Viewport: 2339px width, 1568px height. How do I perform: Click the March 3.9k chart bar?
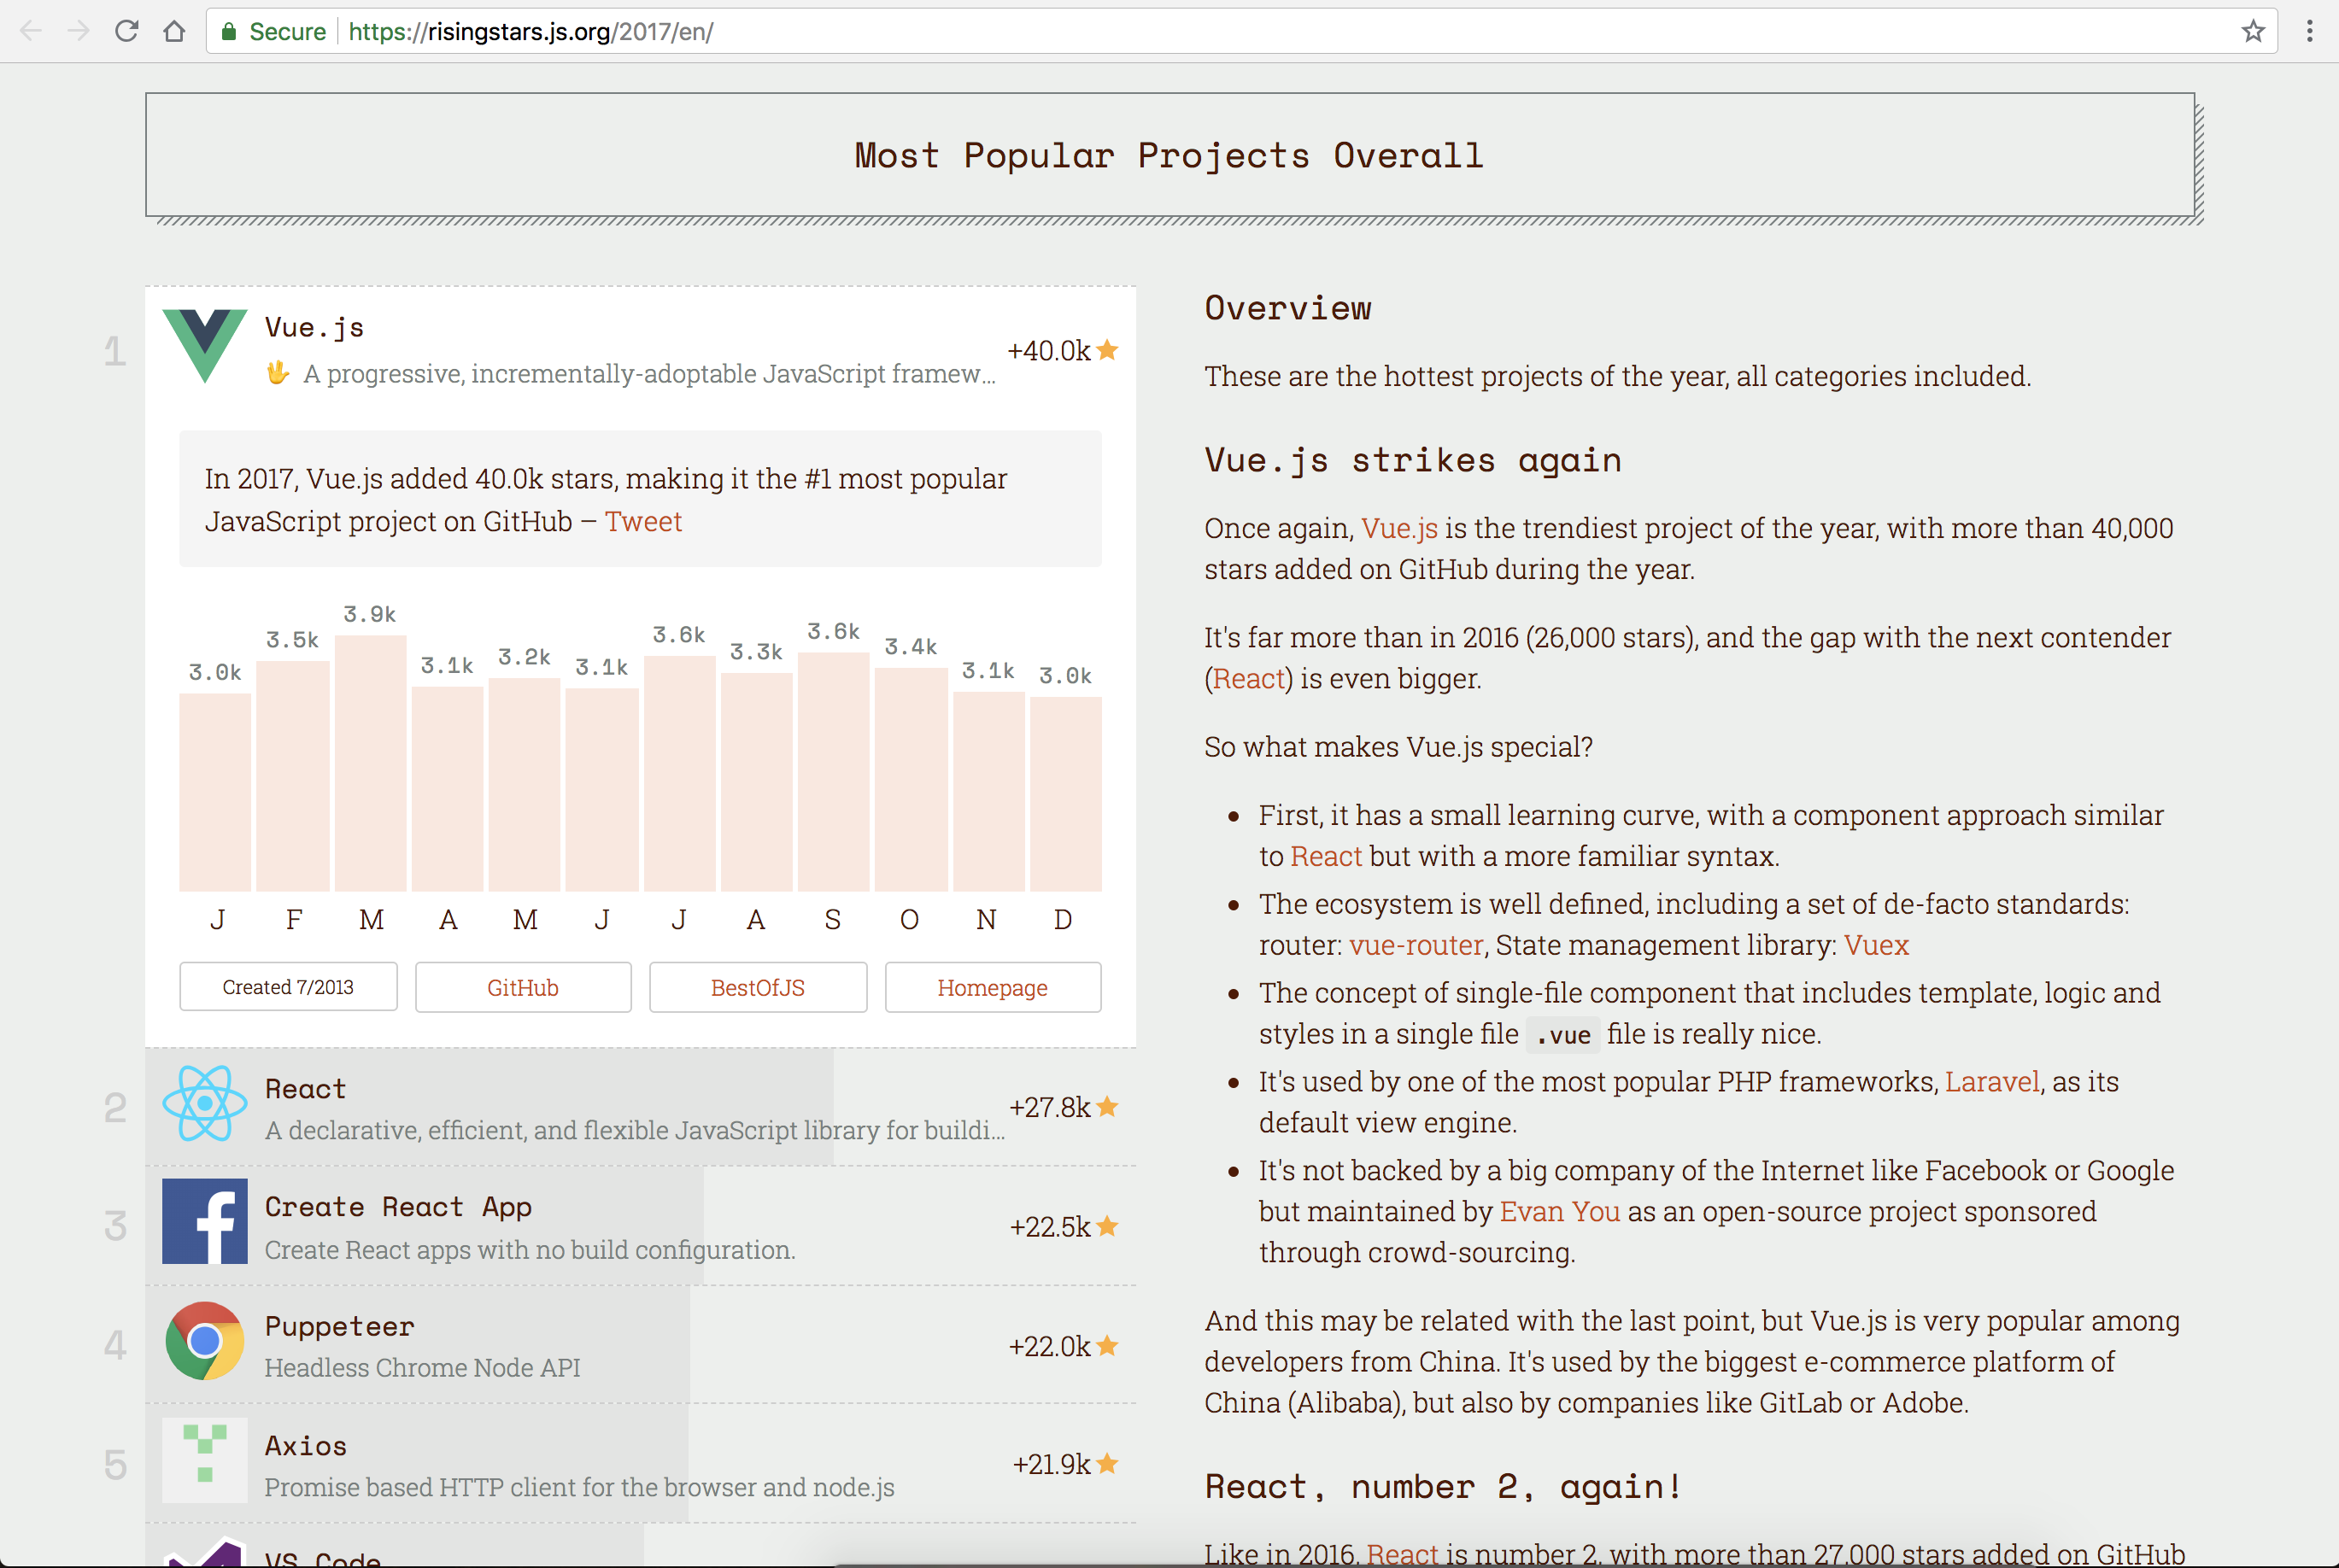coord(371,763)
